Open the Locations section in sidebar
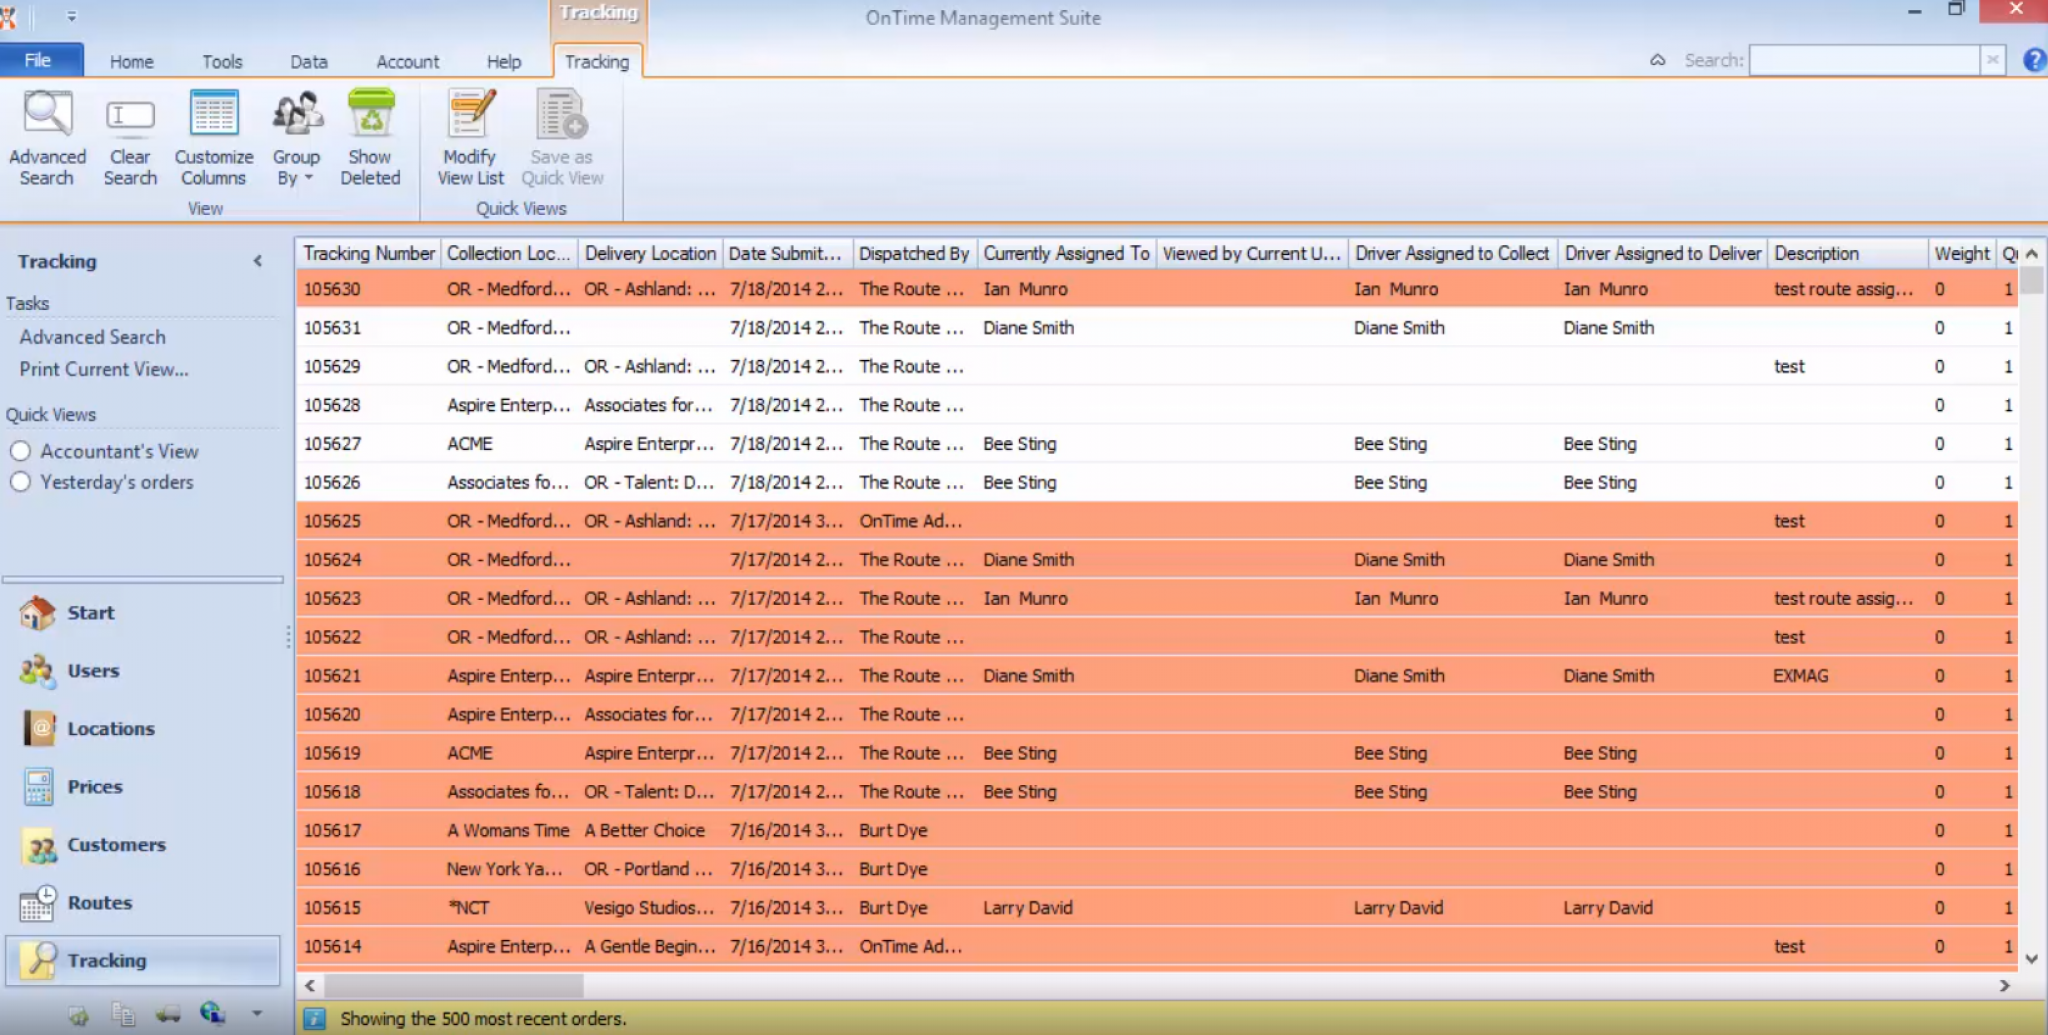 (x=110, y=729)
